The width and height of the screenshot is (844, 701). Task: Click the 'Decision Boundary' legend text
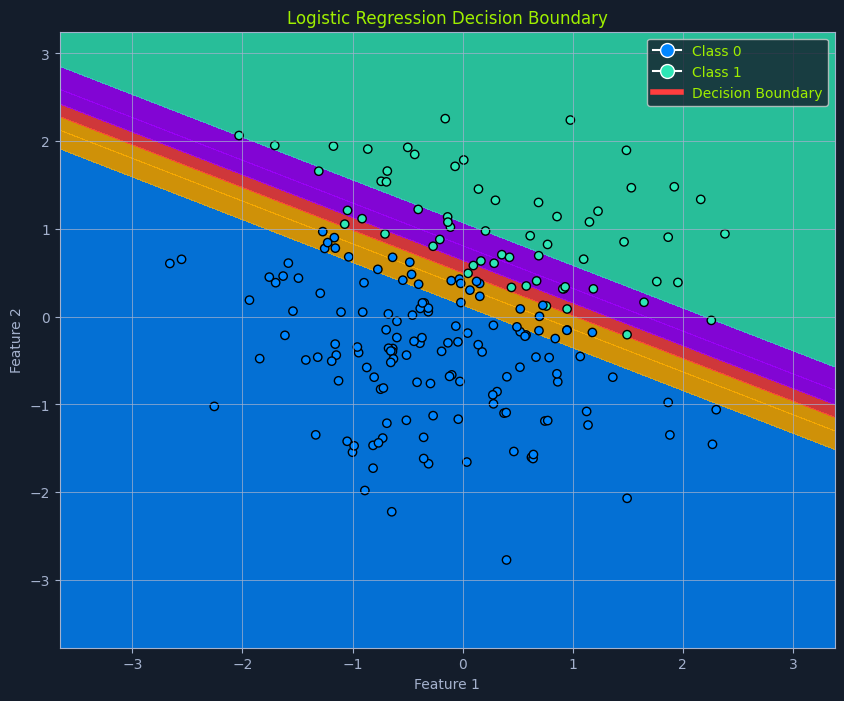point(756,93)
